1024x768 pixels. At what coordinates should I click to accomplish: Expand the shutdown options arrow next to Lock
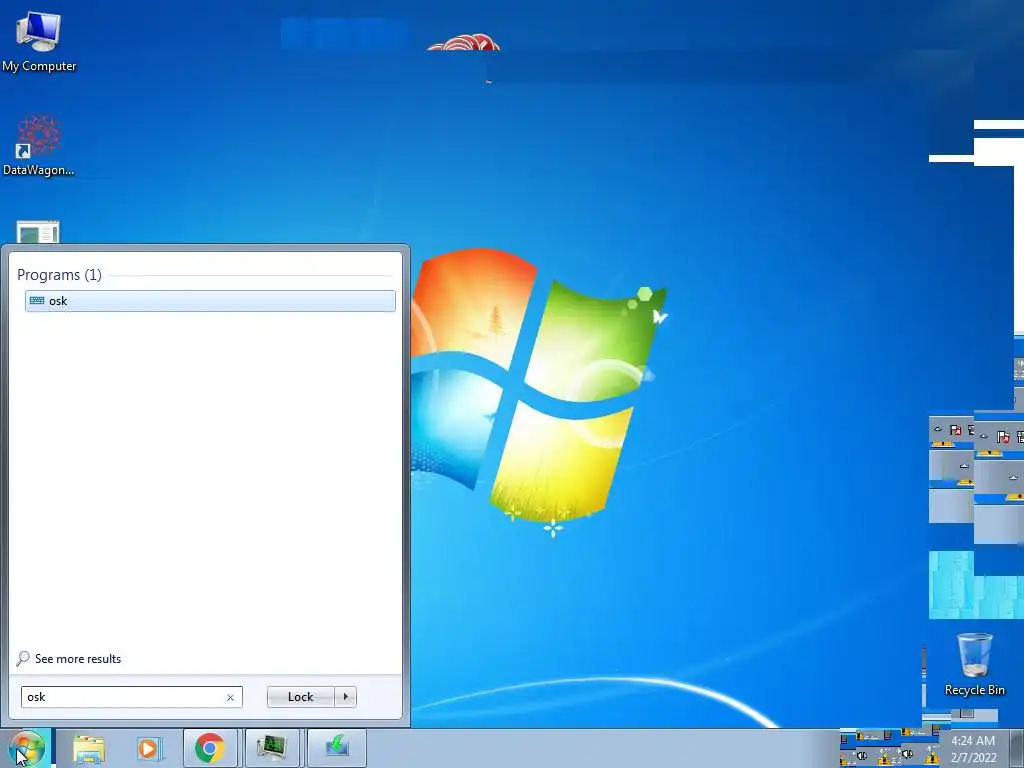pyautogui.click(x=345, y=697)
